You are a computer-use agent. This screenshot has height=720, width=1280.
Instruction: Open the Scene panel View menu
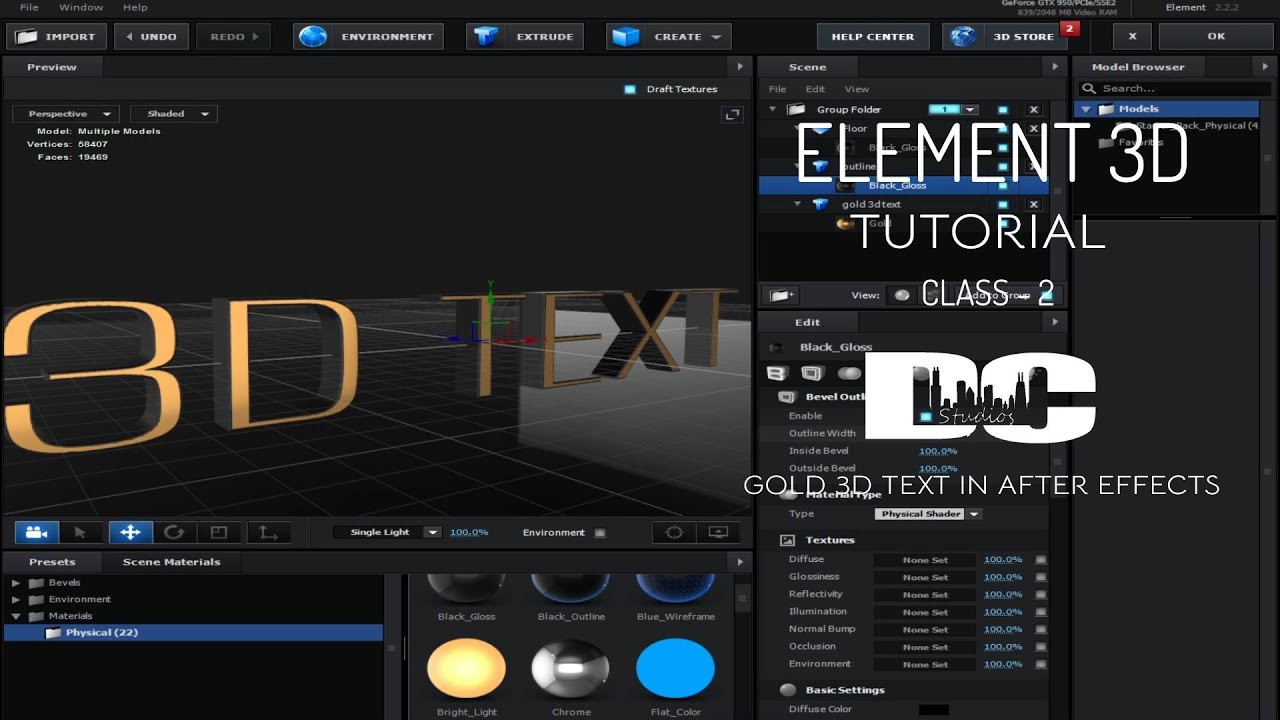point(857,89)
